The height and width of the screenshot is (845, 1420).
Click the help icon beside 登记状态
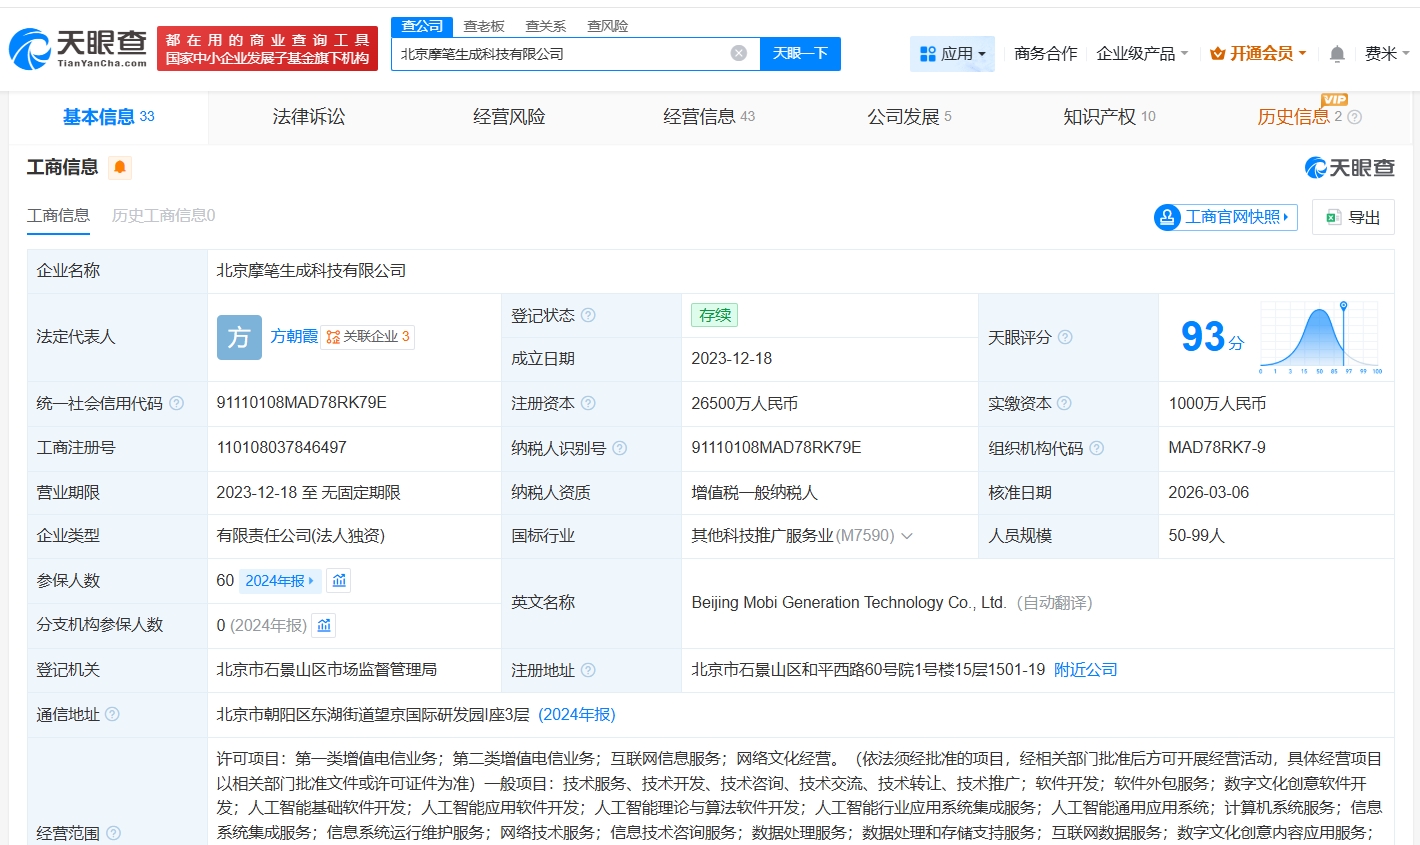(588, 316)
